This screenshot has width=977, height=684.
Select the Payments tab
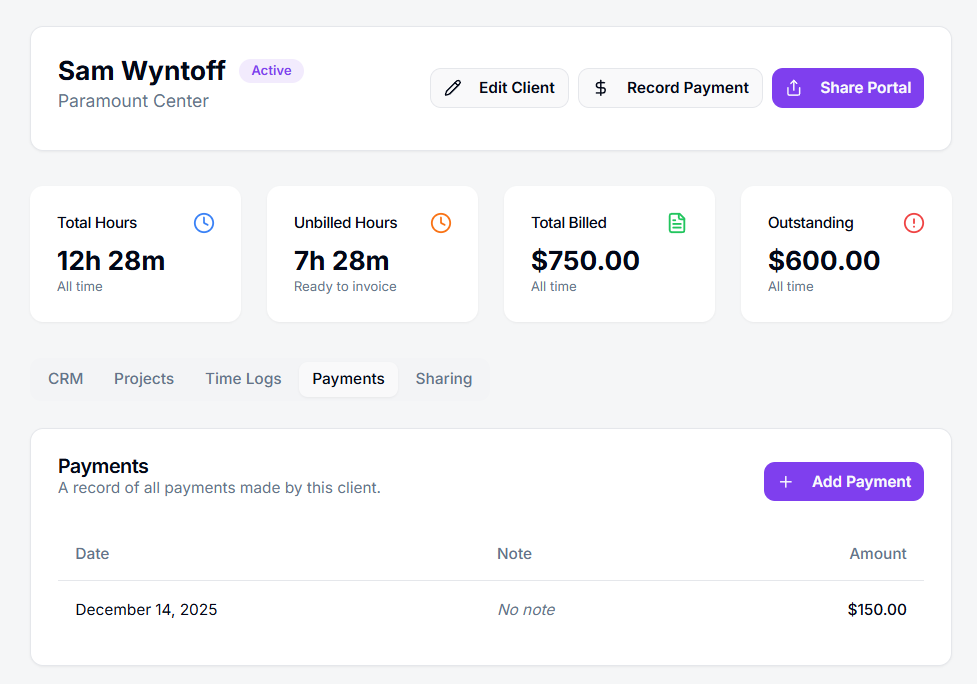click(x=348, y=379)
